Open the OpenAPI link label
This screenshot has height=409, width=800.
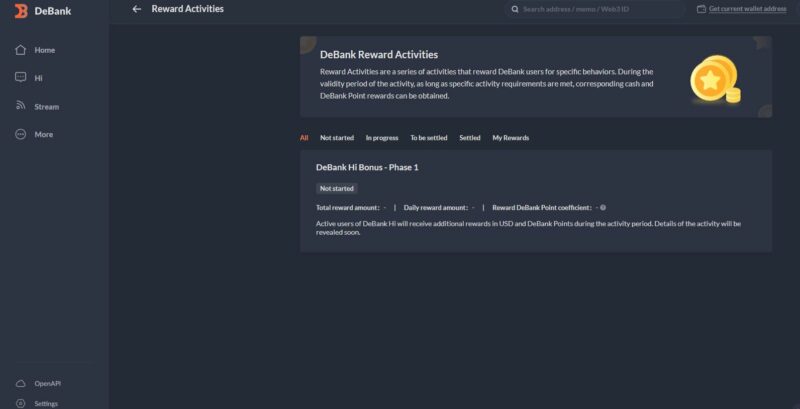coord(47,384)
